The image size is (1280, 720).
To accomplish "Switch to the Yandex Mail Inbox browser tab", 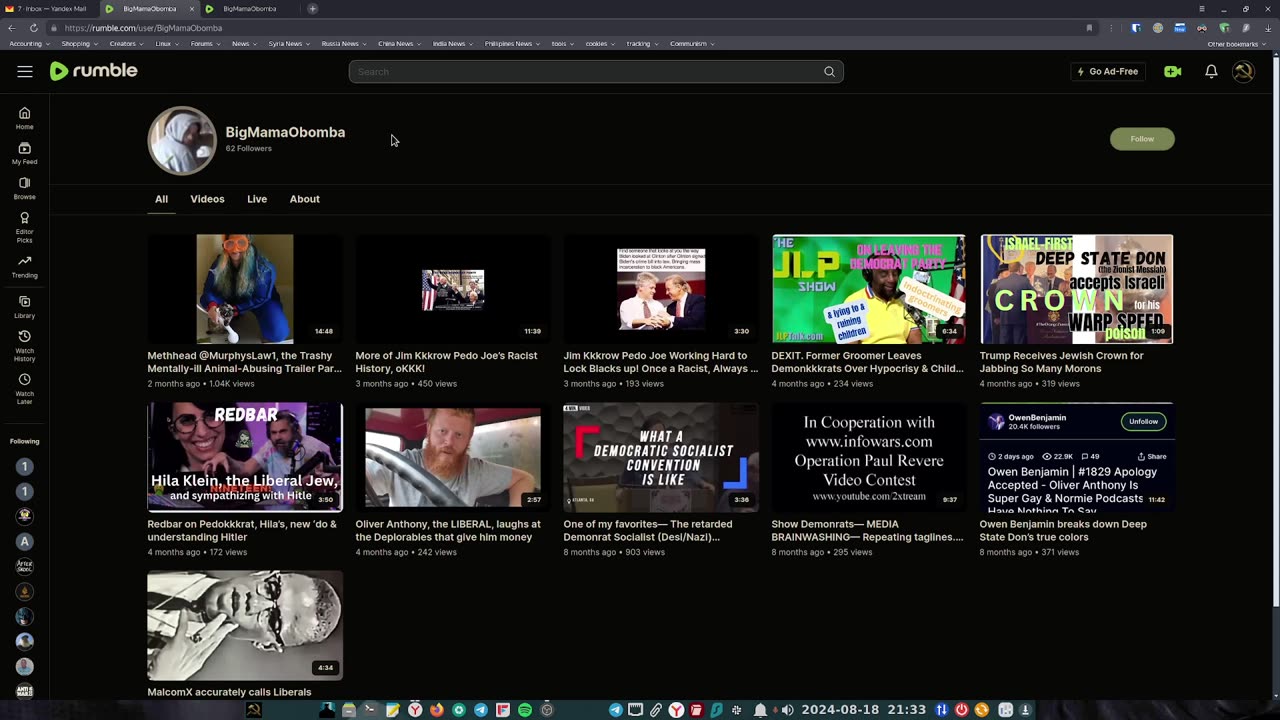I will tap(49, 9).
